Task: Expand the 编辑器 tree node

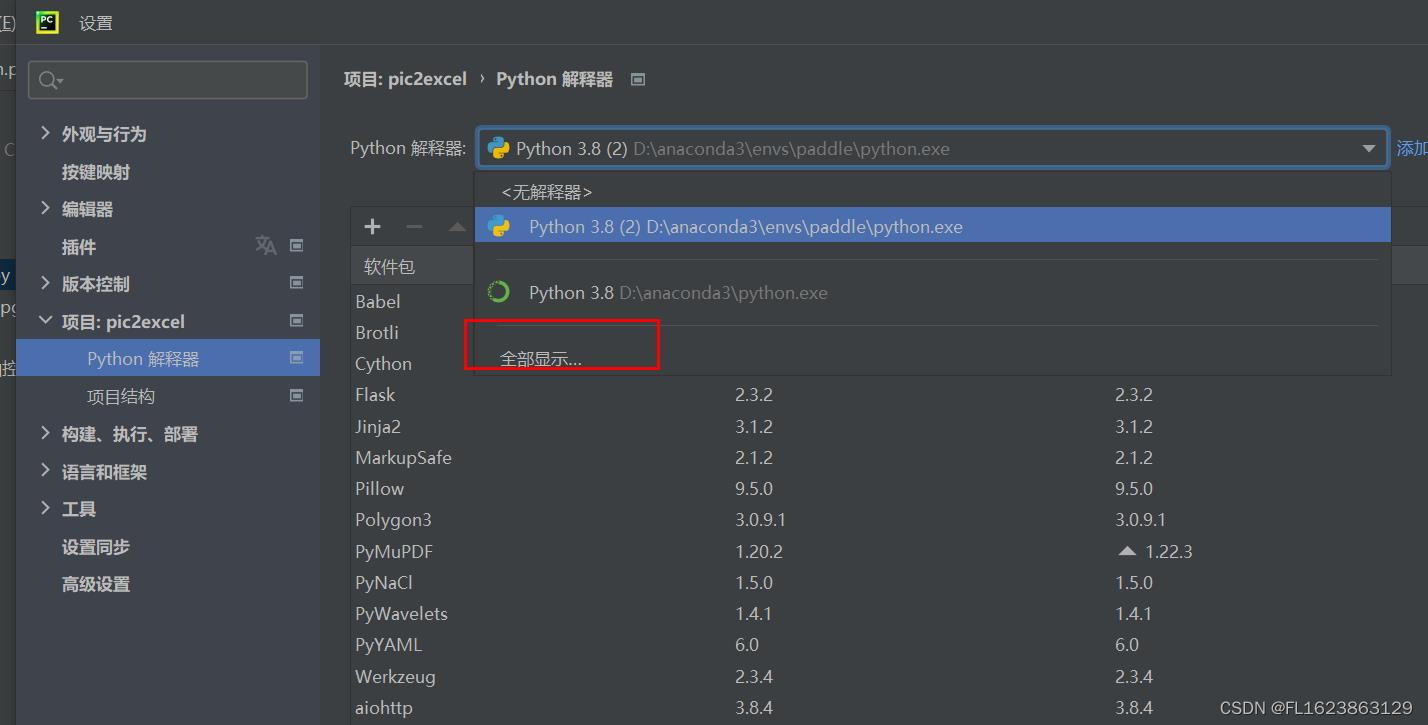Action: [45, 208]
